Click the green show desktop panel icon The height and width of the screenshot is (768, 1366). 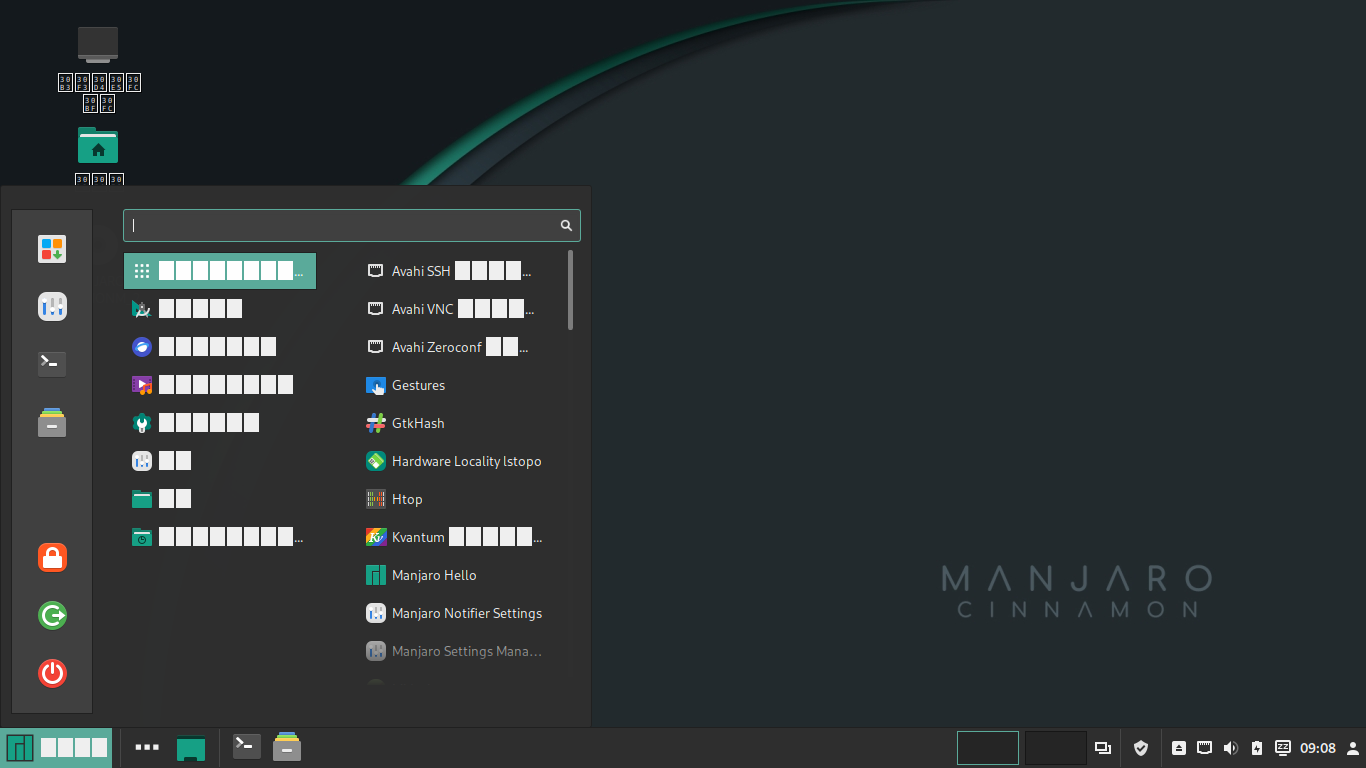[191, 748]
